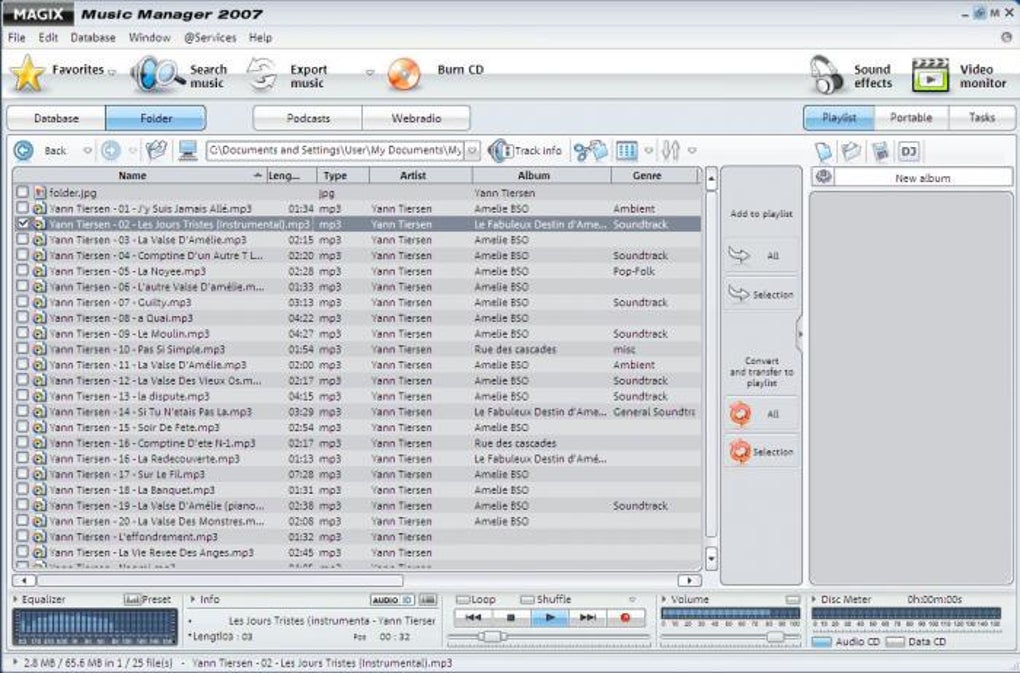Tick checkbox for 05 - La Noyee.mp3
Screen dimensions: 1020x673
coord(23,271)
